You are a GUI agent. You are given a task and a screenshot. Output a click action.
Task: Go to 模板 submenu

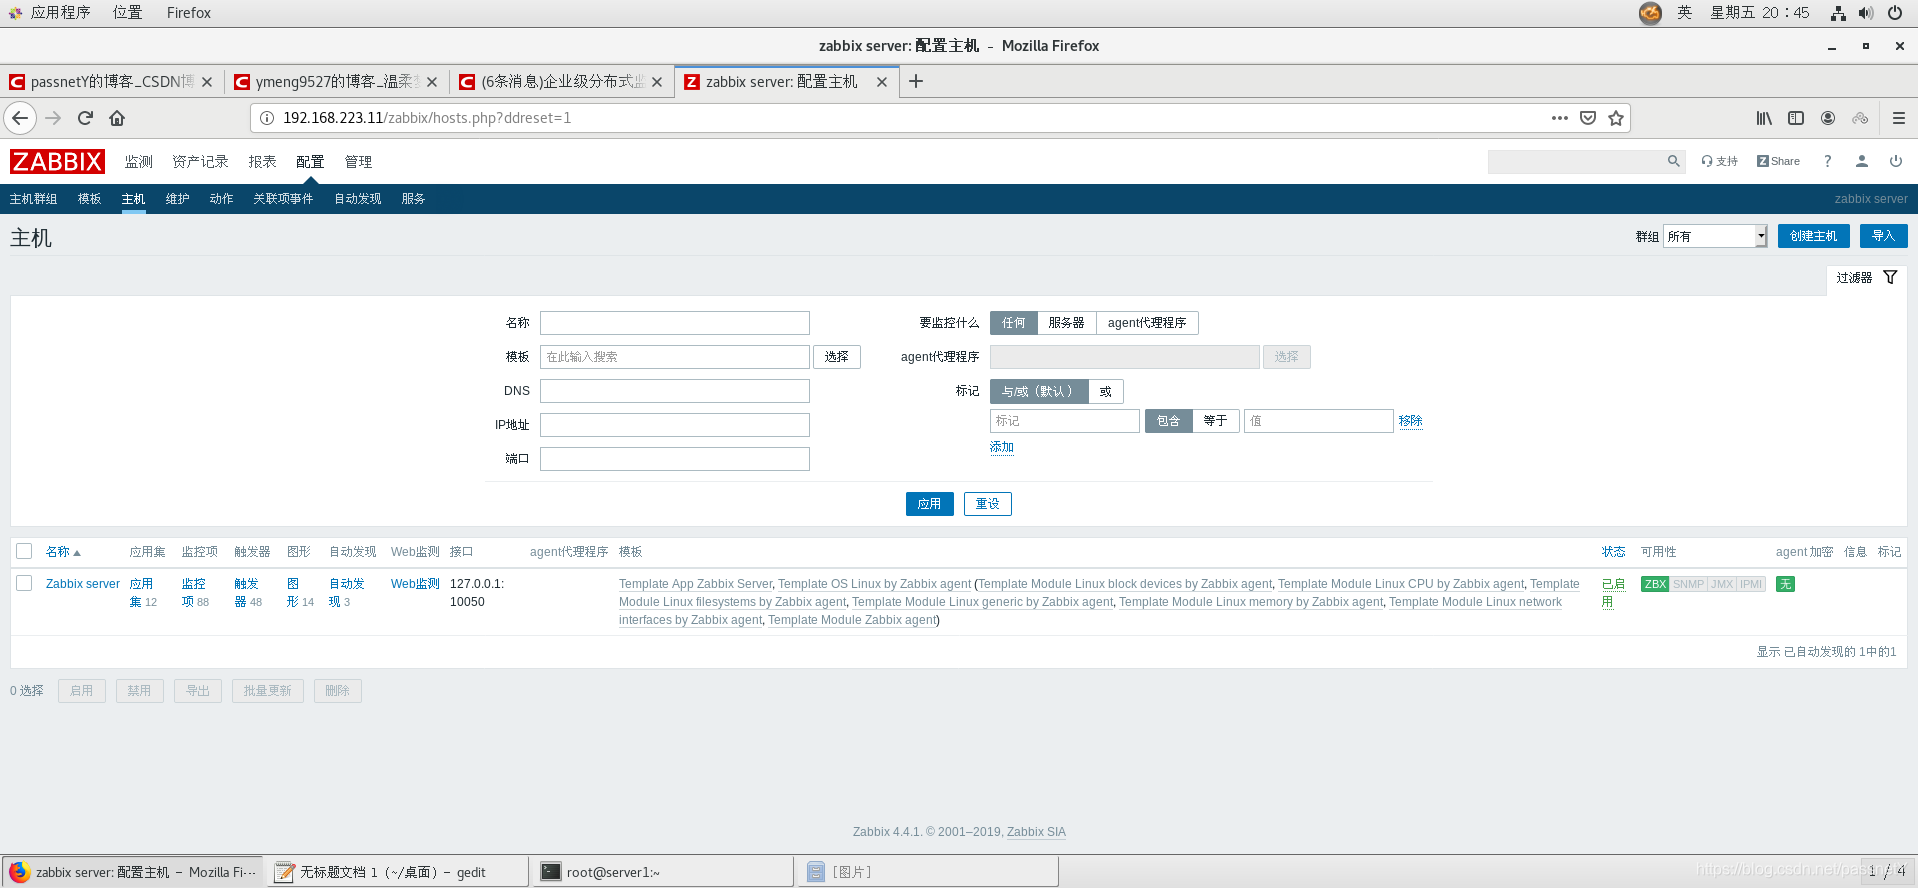pos(90,199)
